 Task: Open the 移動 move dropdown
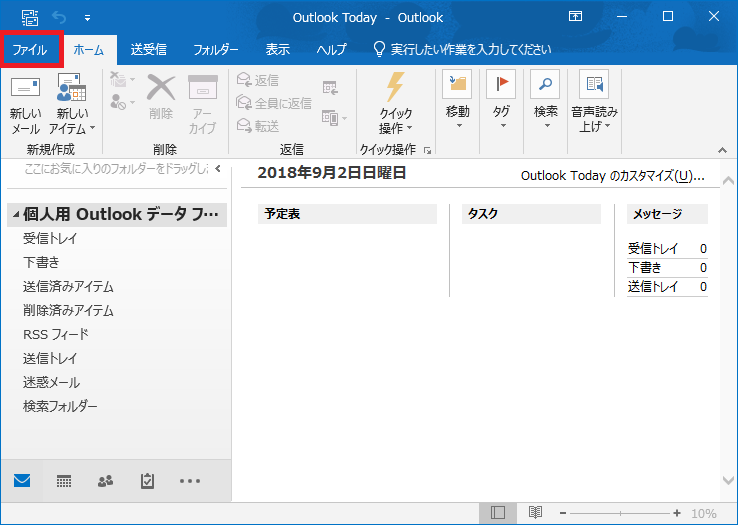coord(457,100)
